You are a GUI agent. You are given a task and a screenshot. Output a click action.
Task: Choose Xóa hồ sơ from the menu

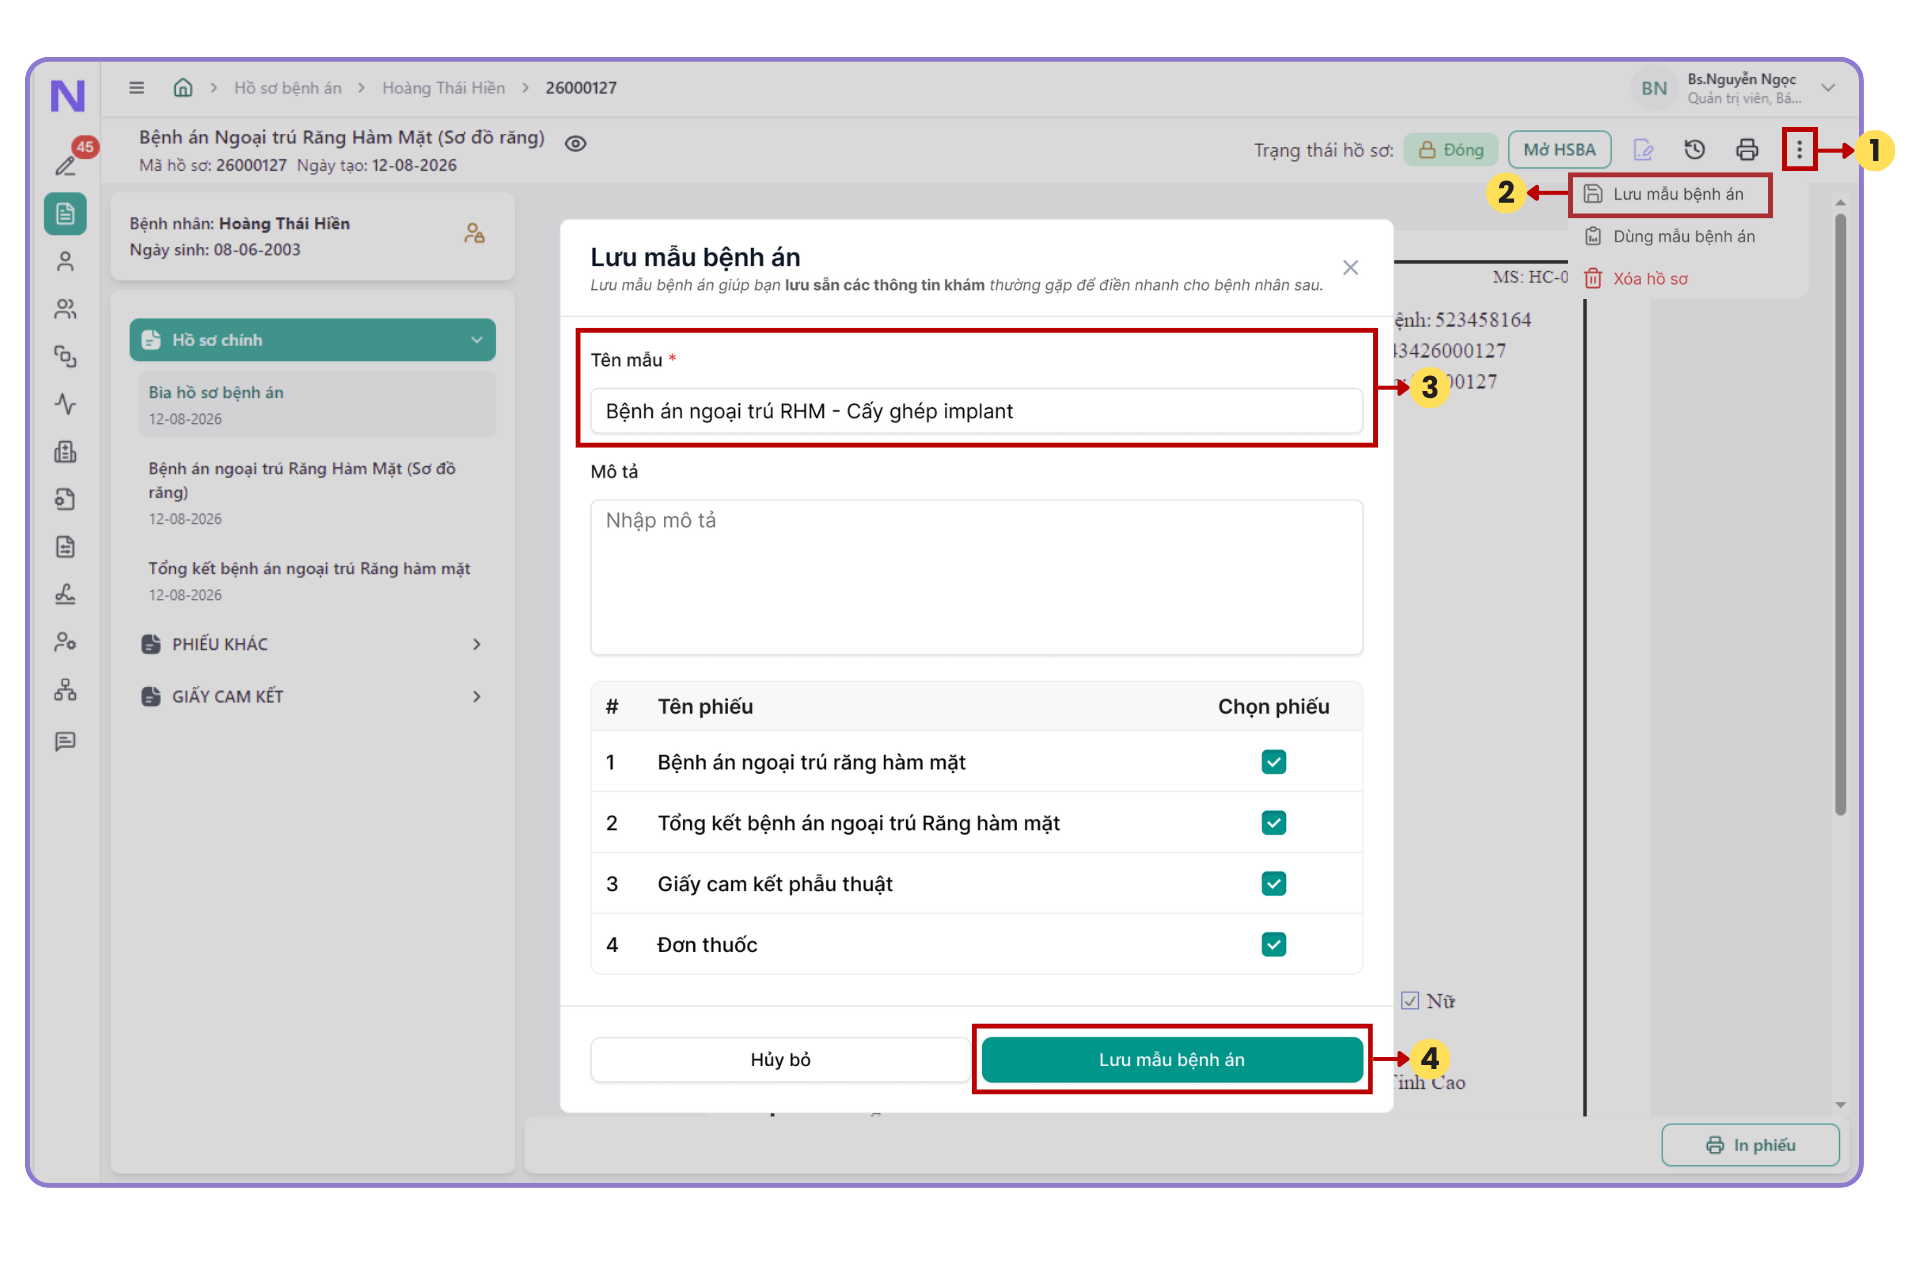pyautogui.click(x=1637, y=279)
